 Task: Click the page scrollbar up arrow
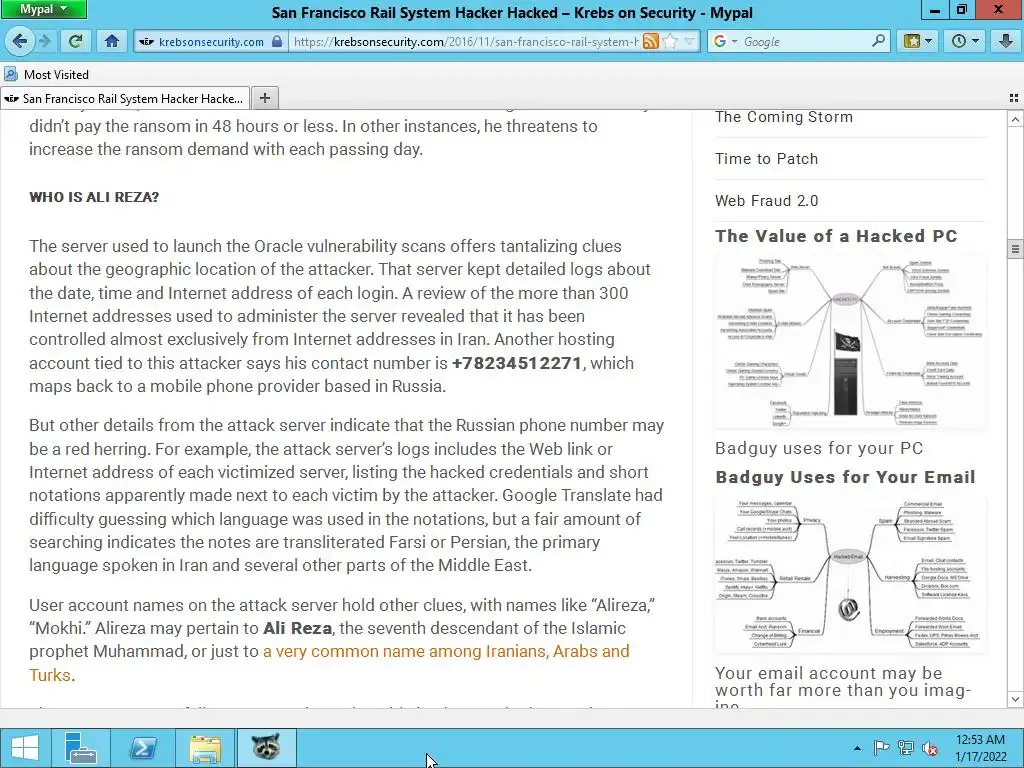tap(1015, 120)
